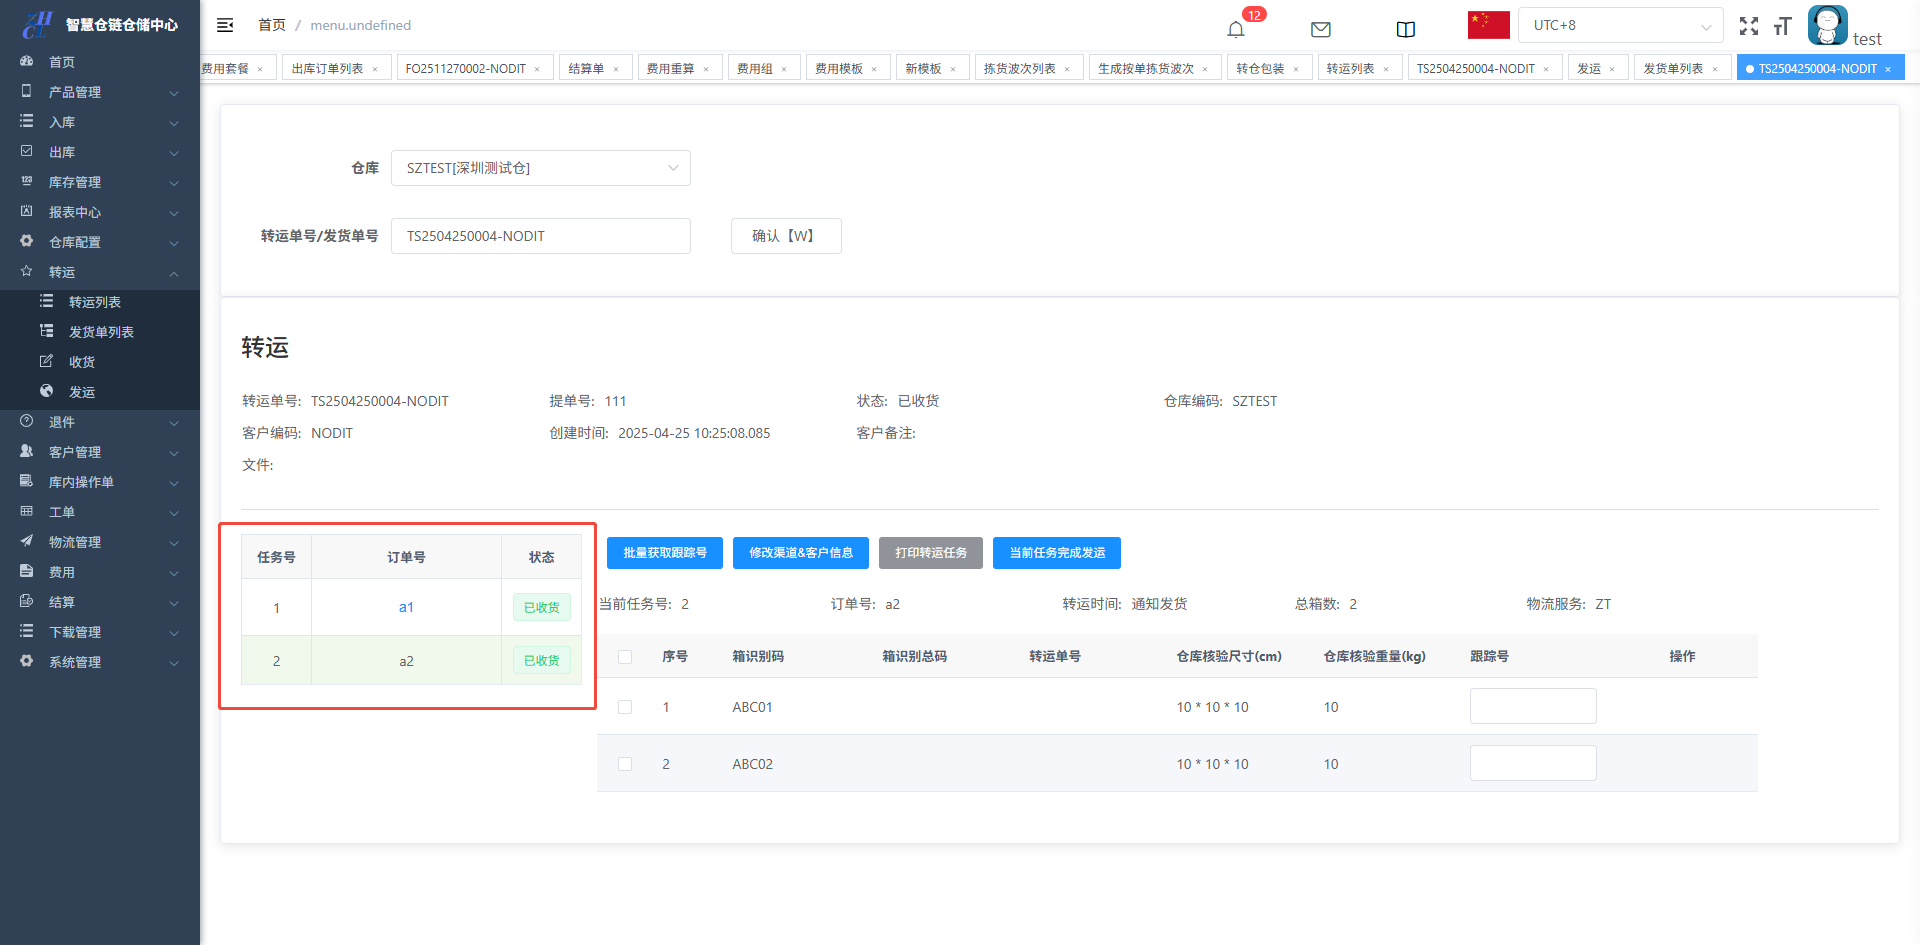Click the 当前任务完成发运 button

point(1056,553)
